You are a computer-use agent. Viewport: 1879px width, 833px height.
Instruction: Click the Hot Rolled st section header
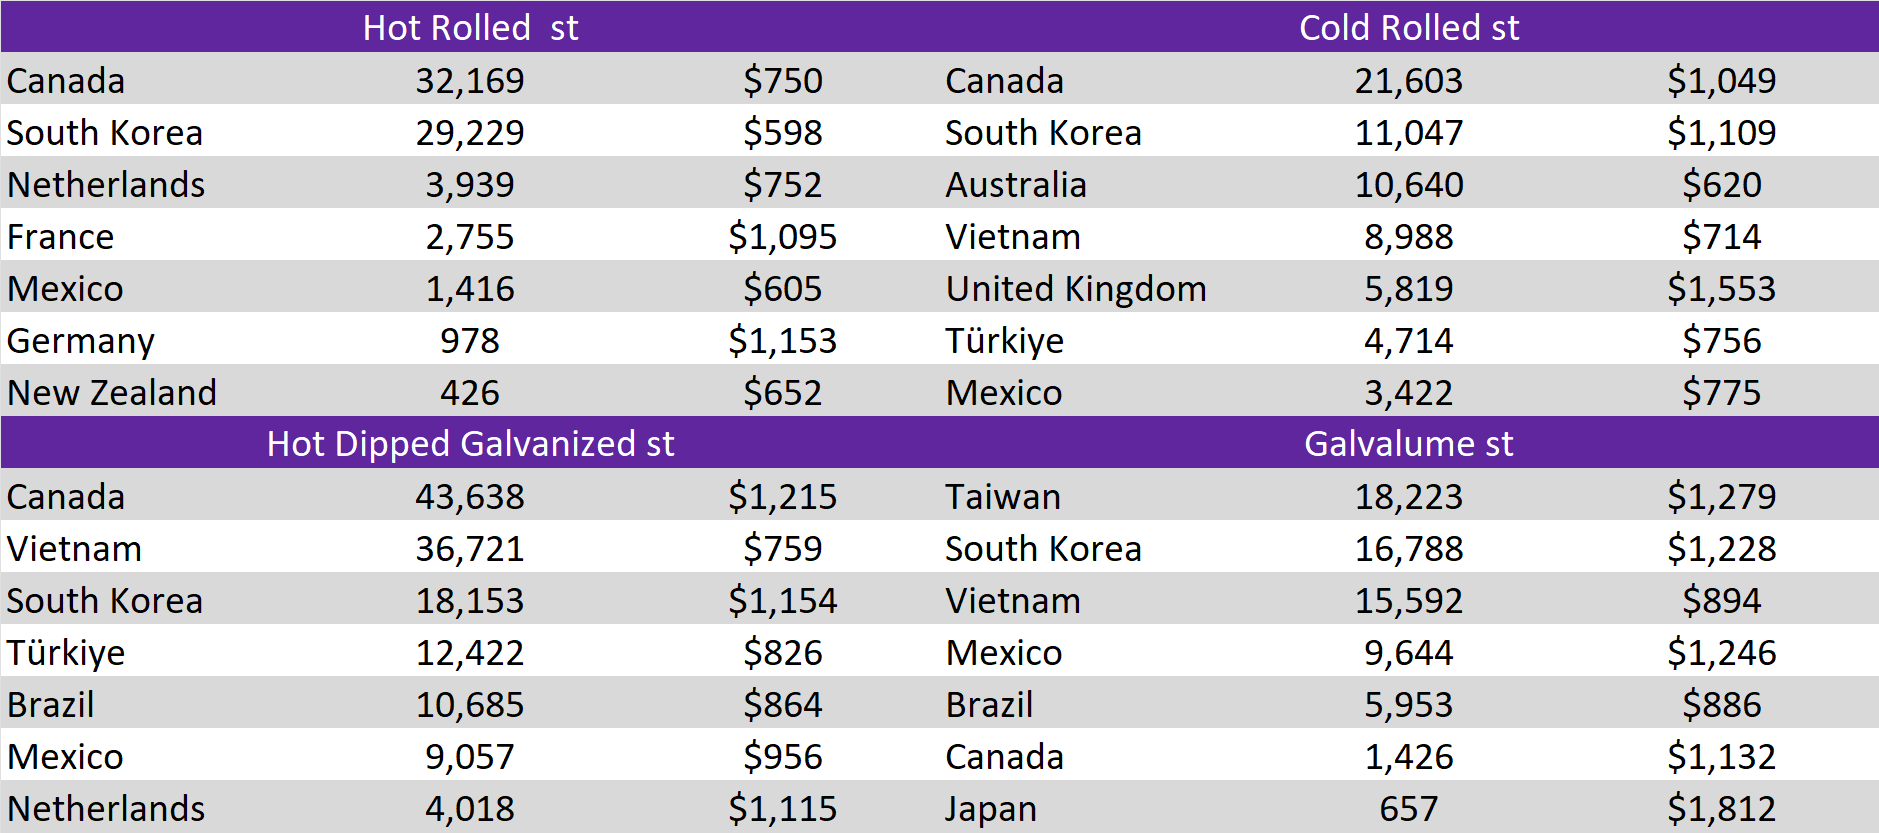470,27
